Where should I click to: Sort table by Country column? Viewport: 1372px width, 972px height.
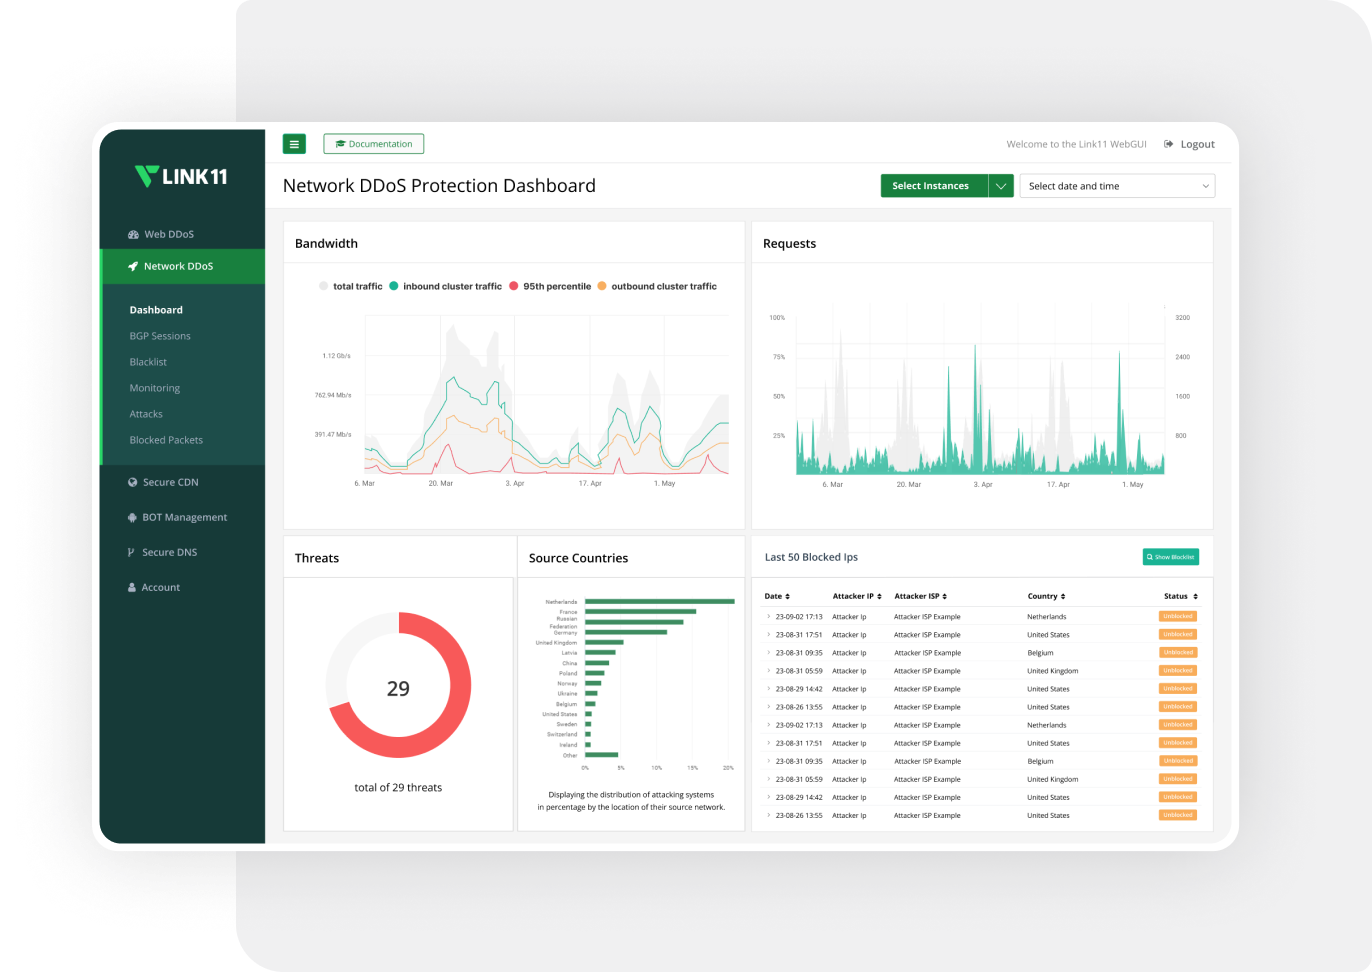[1046, 596]
